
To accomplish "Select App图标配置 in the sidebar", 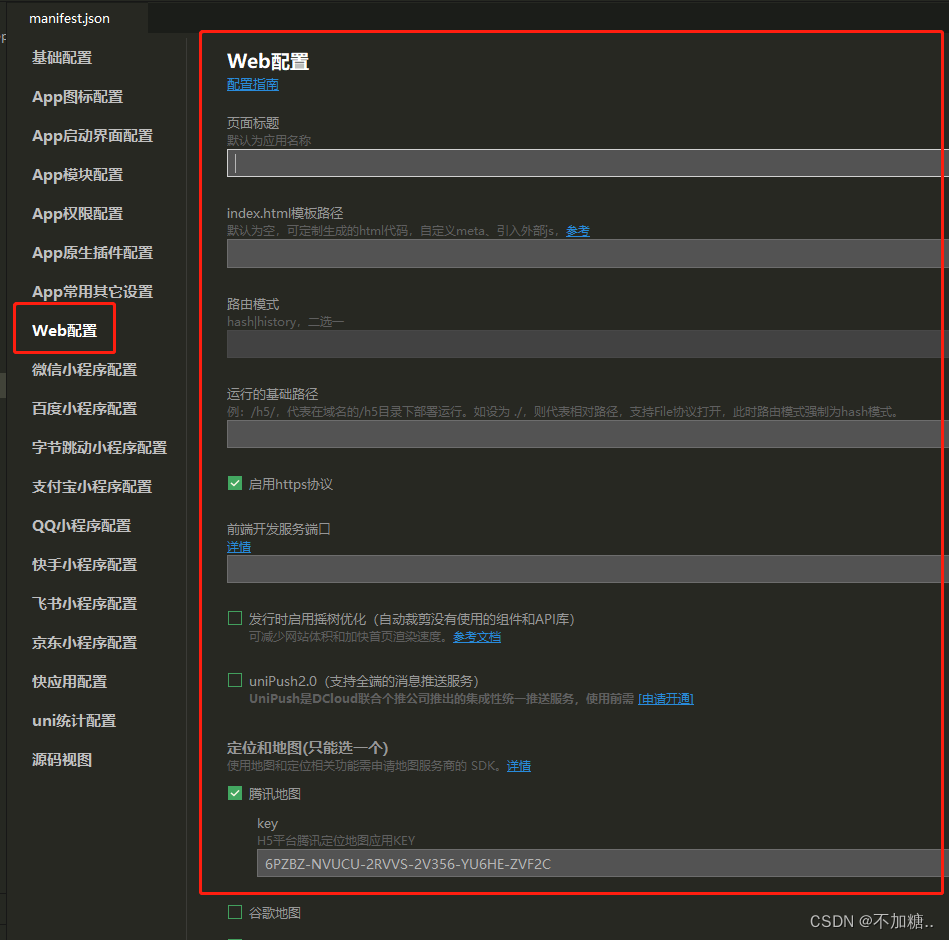I will (x=78, y=97).
